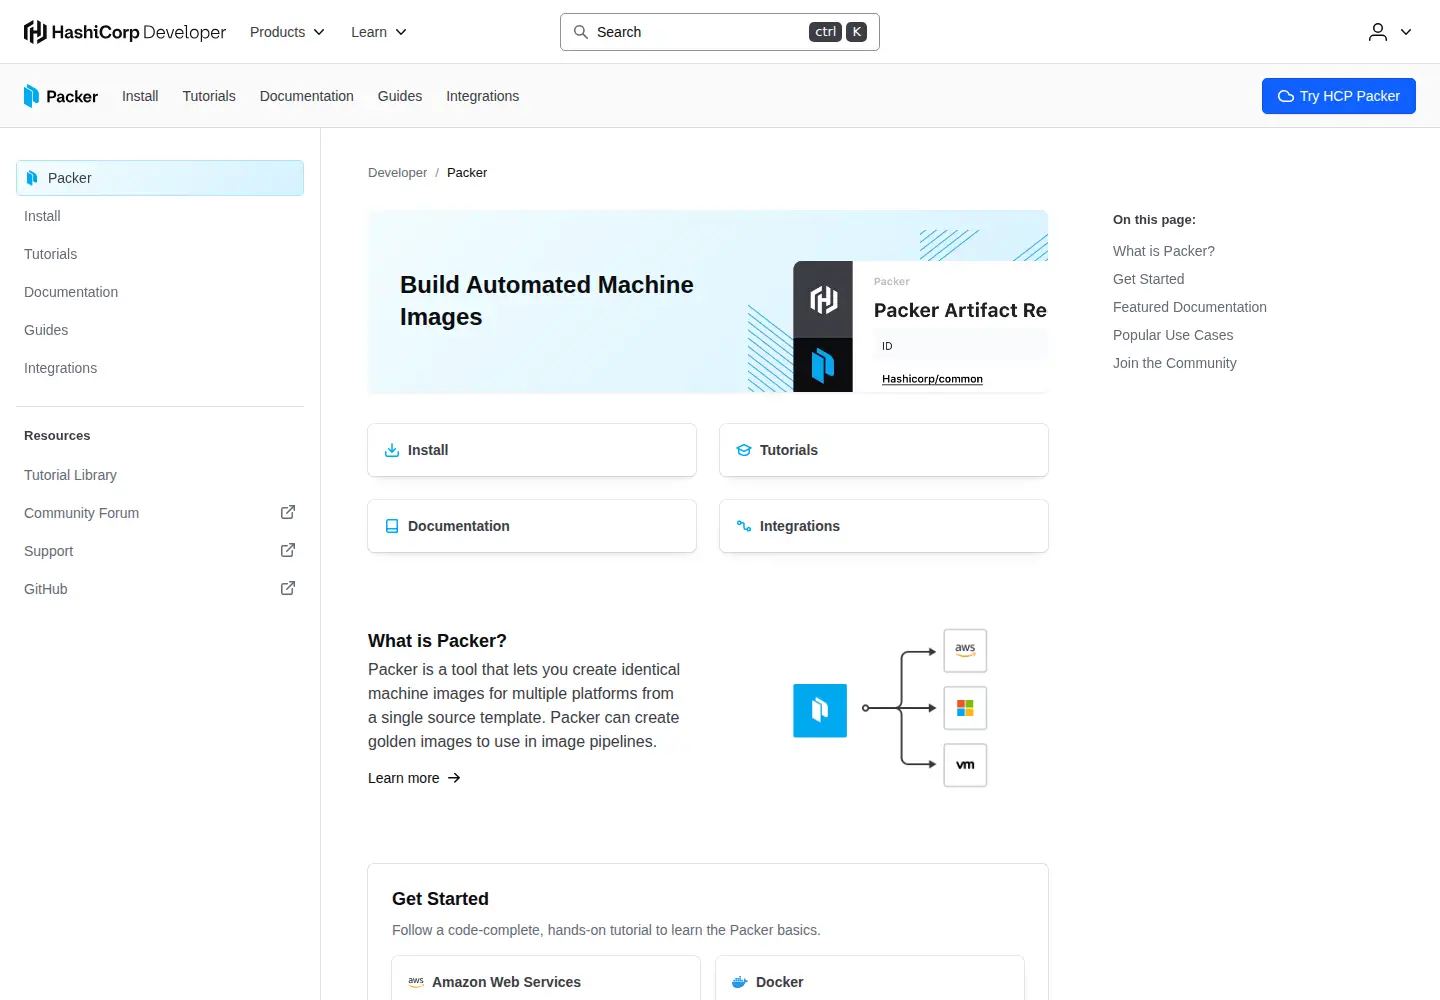Open Guides in the top product navbar
This screenshot has width=1440, height=1000.
click(x=400, y=96)
